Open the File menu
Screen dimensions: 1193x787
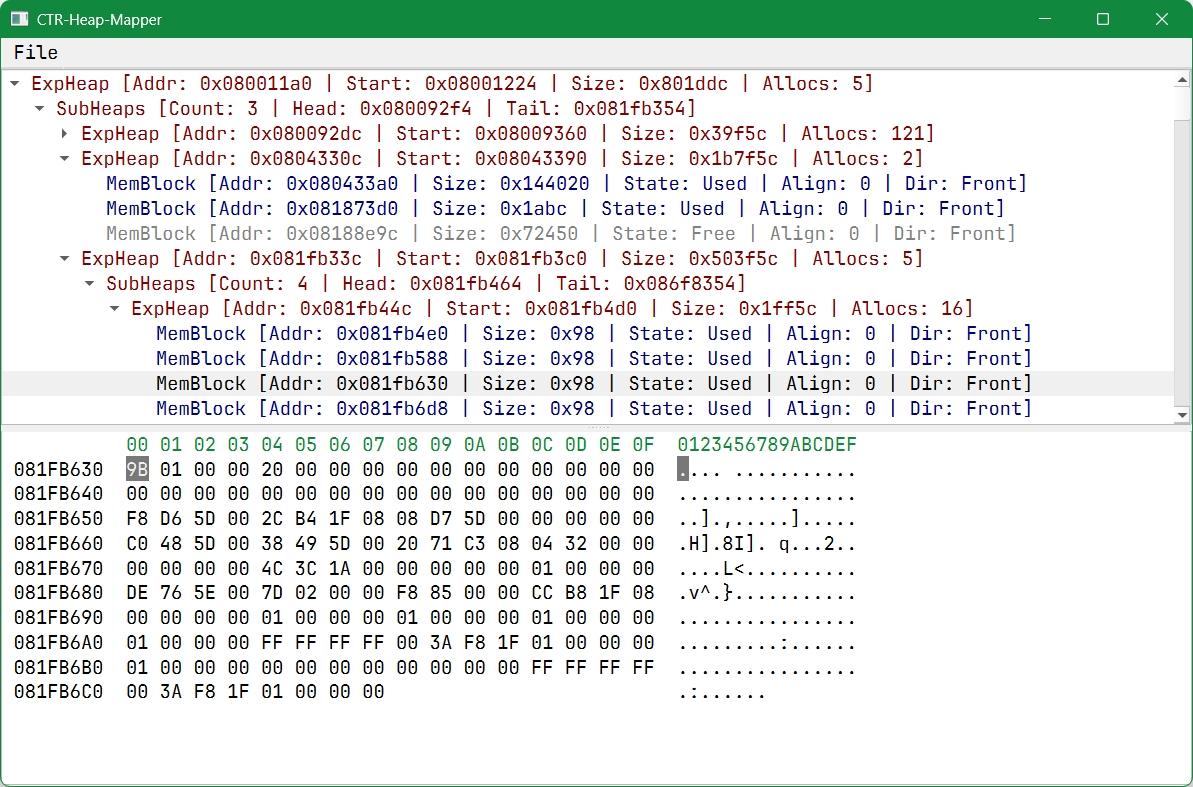(36, 53)
